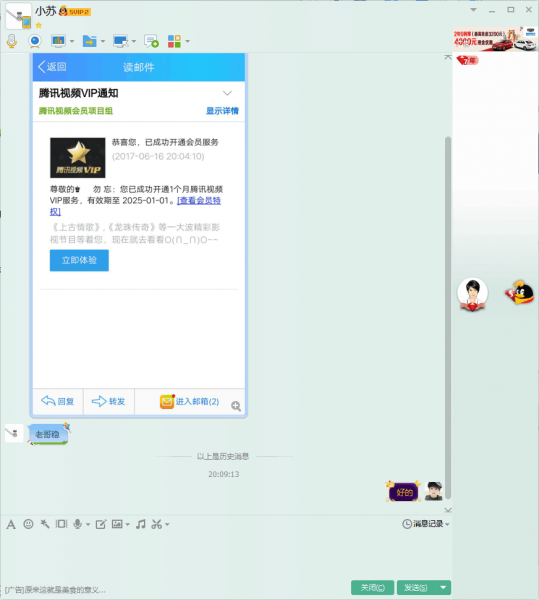Click the magnifier zoom icon on mail card
539x600 pixels.
pos(236,406)
